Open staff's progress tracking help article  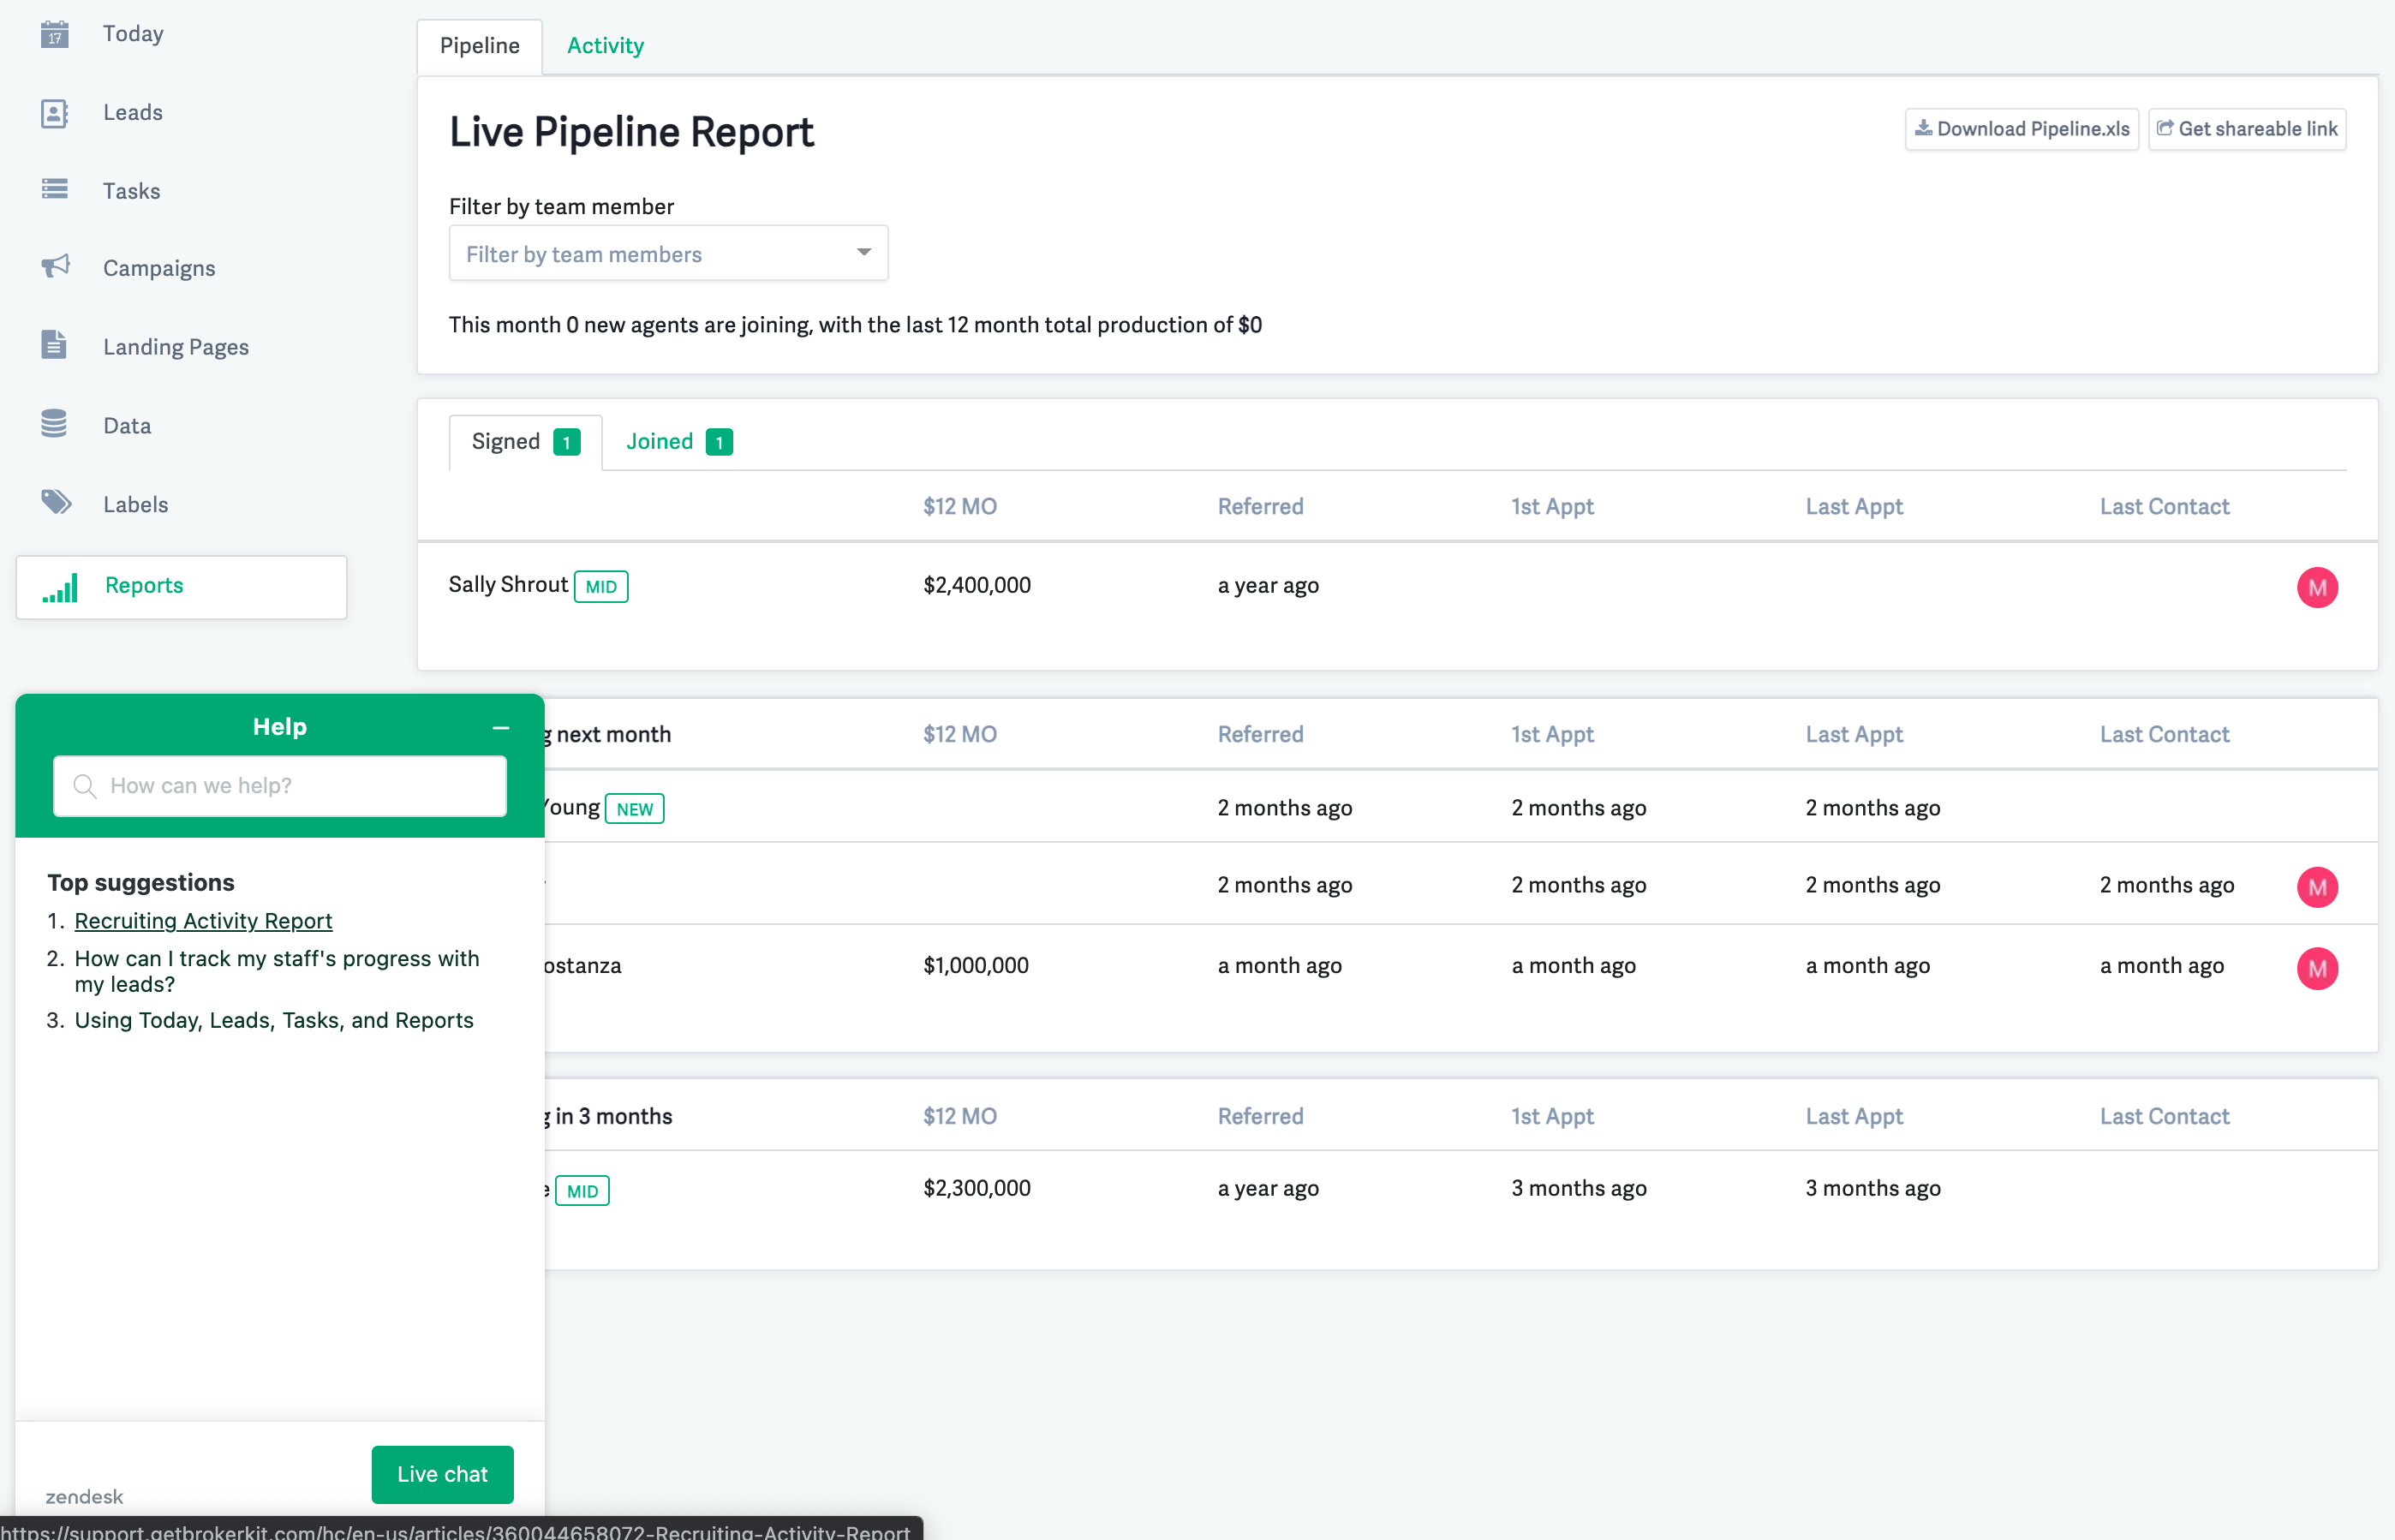(x=277, y=971)
